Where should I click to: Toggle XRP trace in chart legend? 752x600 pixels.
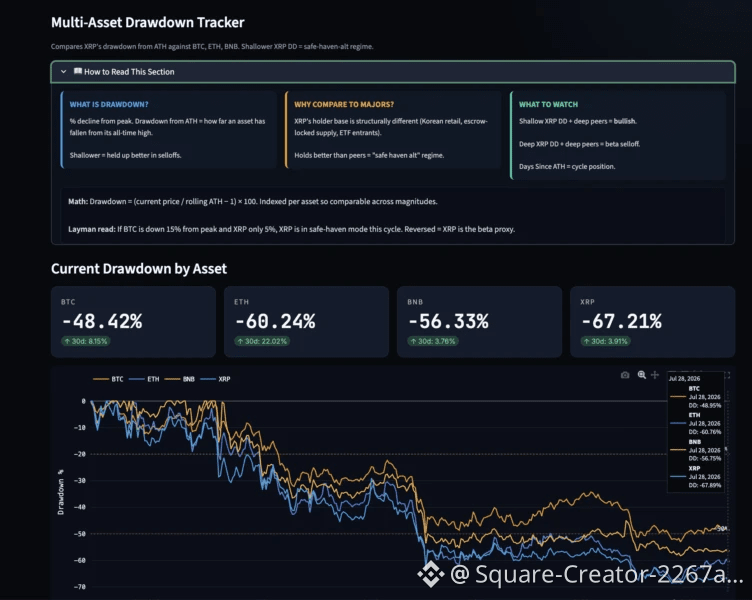pyautogui.click(x=215, y=379)
